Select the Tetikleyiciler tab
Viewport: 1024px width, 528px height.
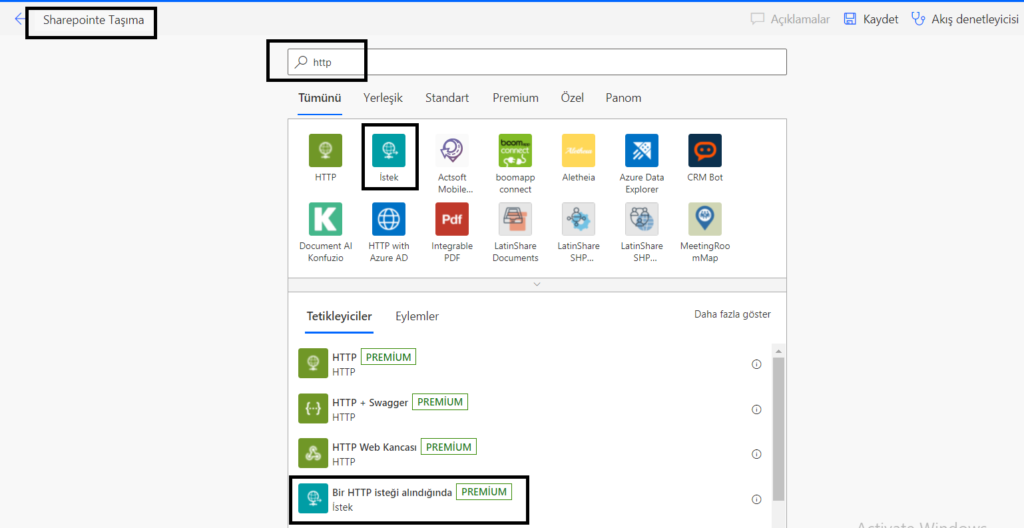coord(339,316)
